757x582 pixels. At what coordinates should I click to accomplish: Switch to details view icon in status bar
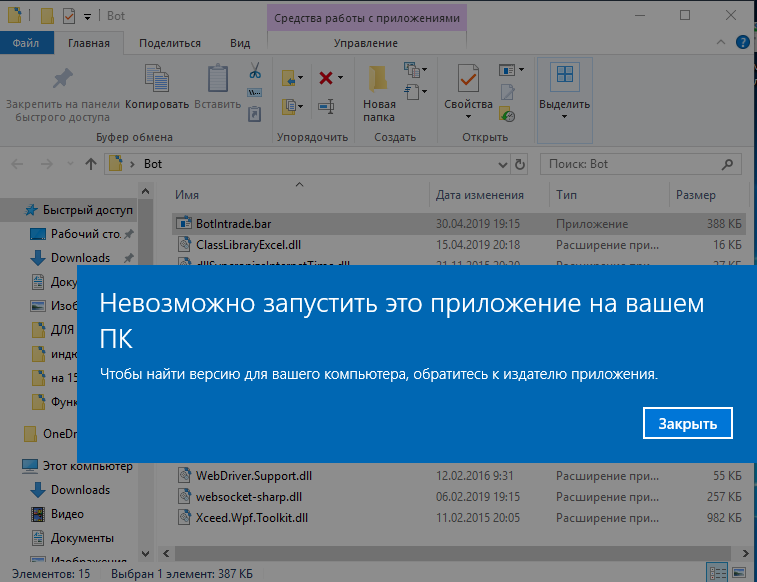pyautogui.click(x=717, y=573)
